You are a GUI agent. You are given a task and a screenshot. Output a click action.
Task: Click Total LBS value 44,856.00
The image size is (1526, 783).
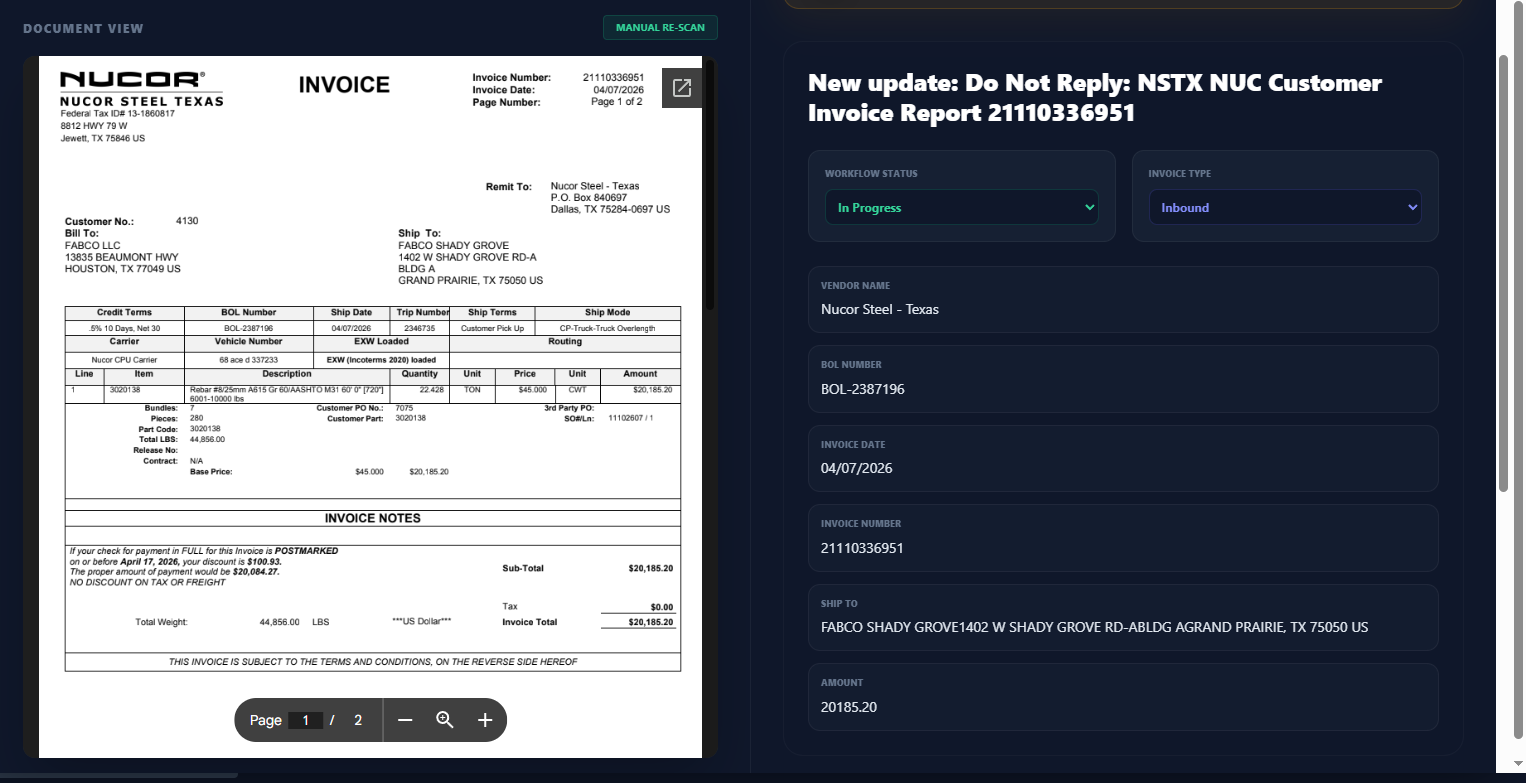point(207,439)
